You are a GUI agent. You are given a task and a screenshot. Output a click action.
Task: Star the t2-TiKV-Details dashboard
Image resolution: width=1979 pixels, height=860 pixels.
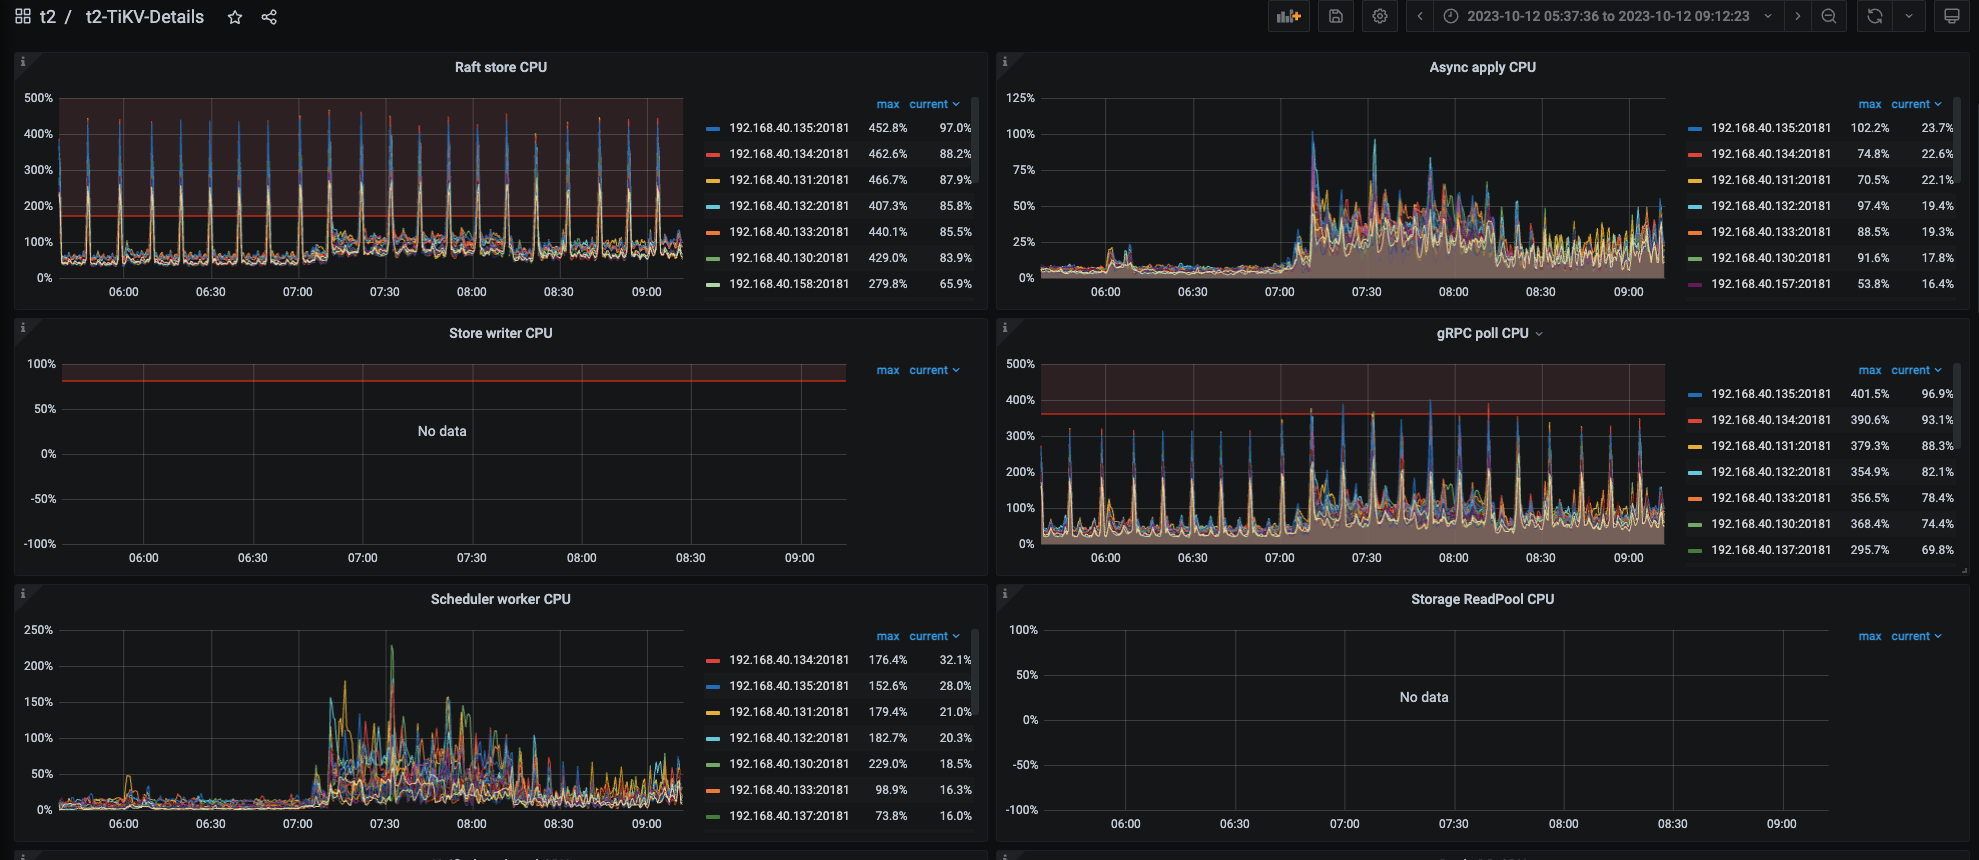tap(235, 17)
